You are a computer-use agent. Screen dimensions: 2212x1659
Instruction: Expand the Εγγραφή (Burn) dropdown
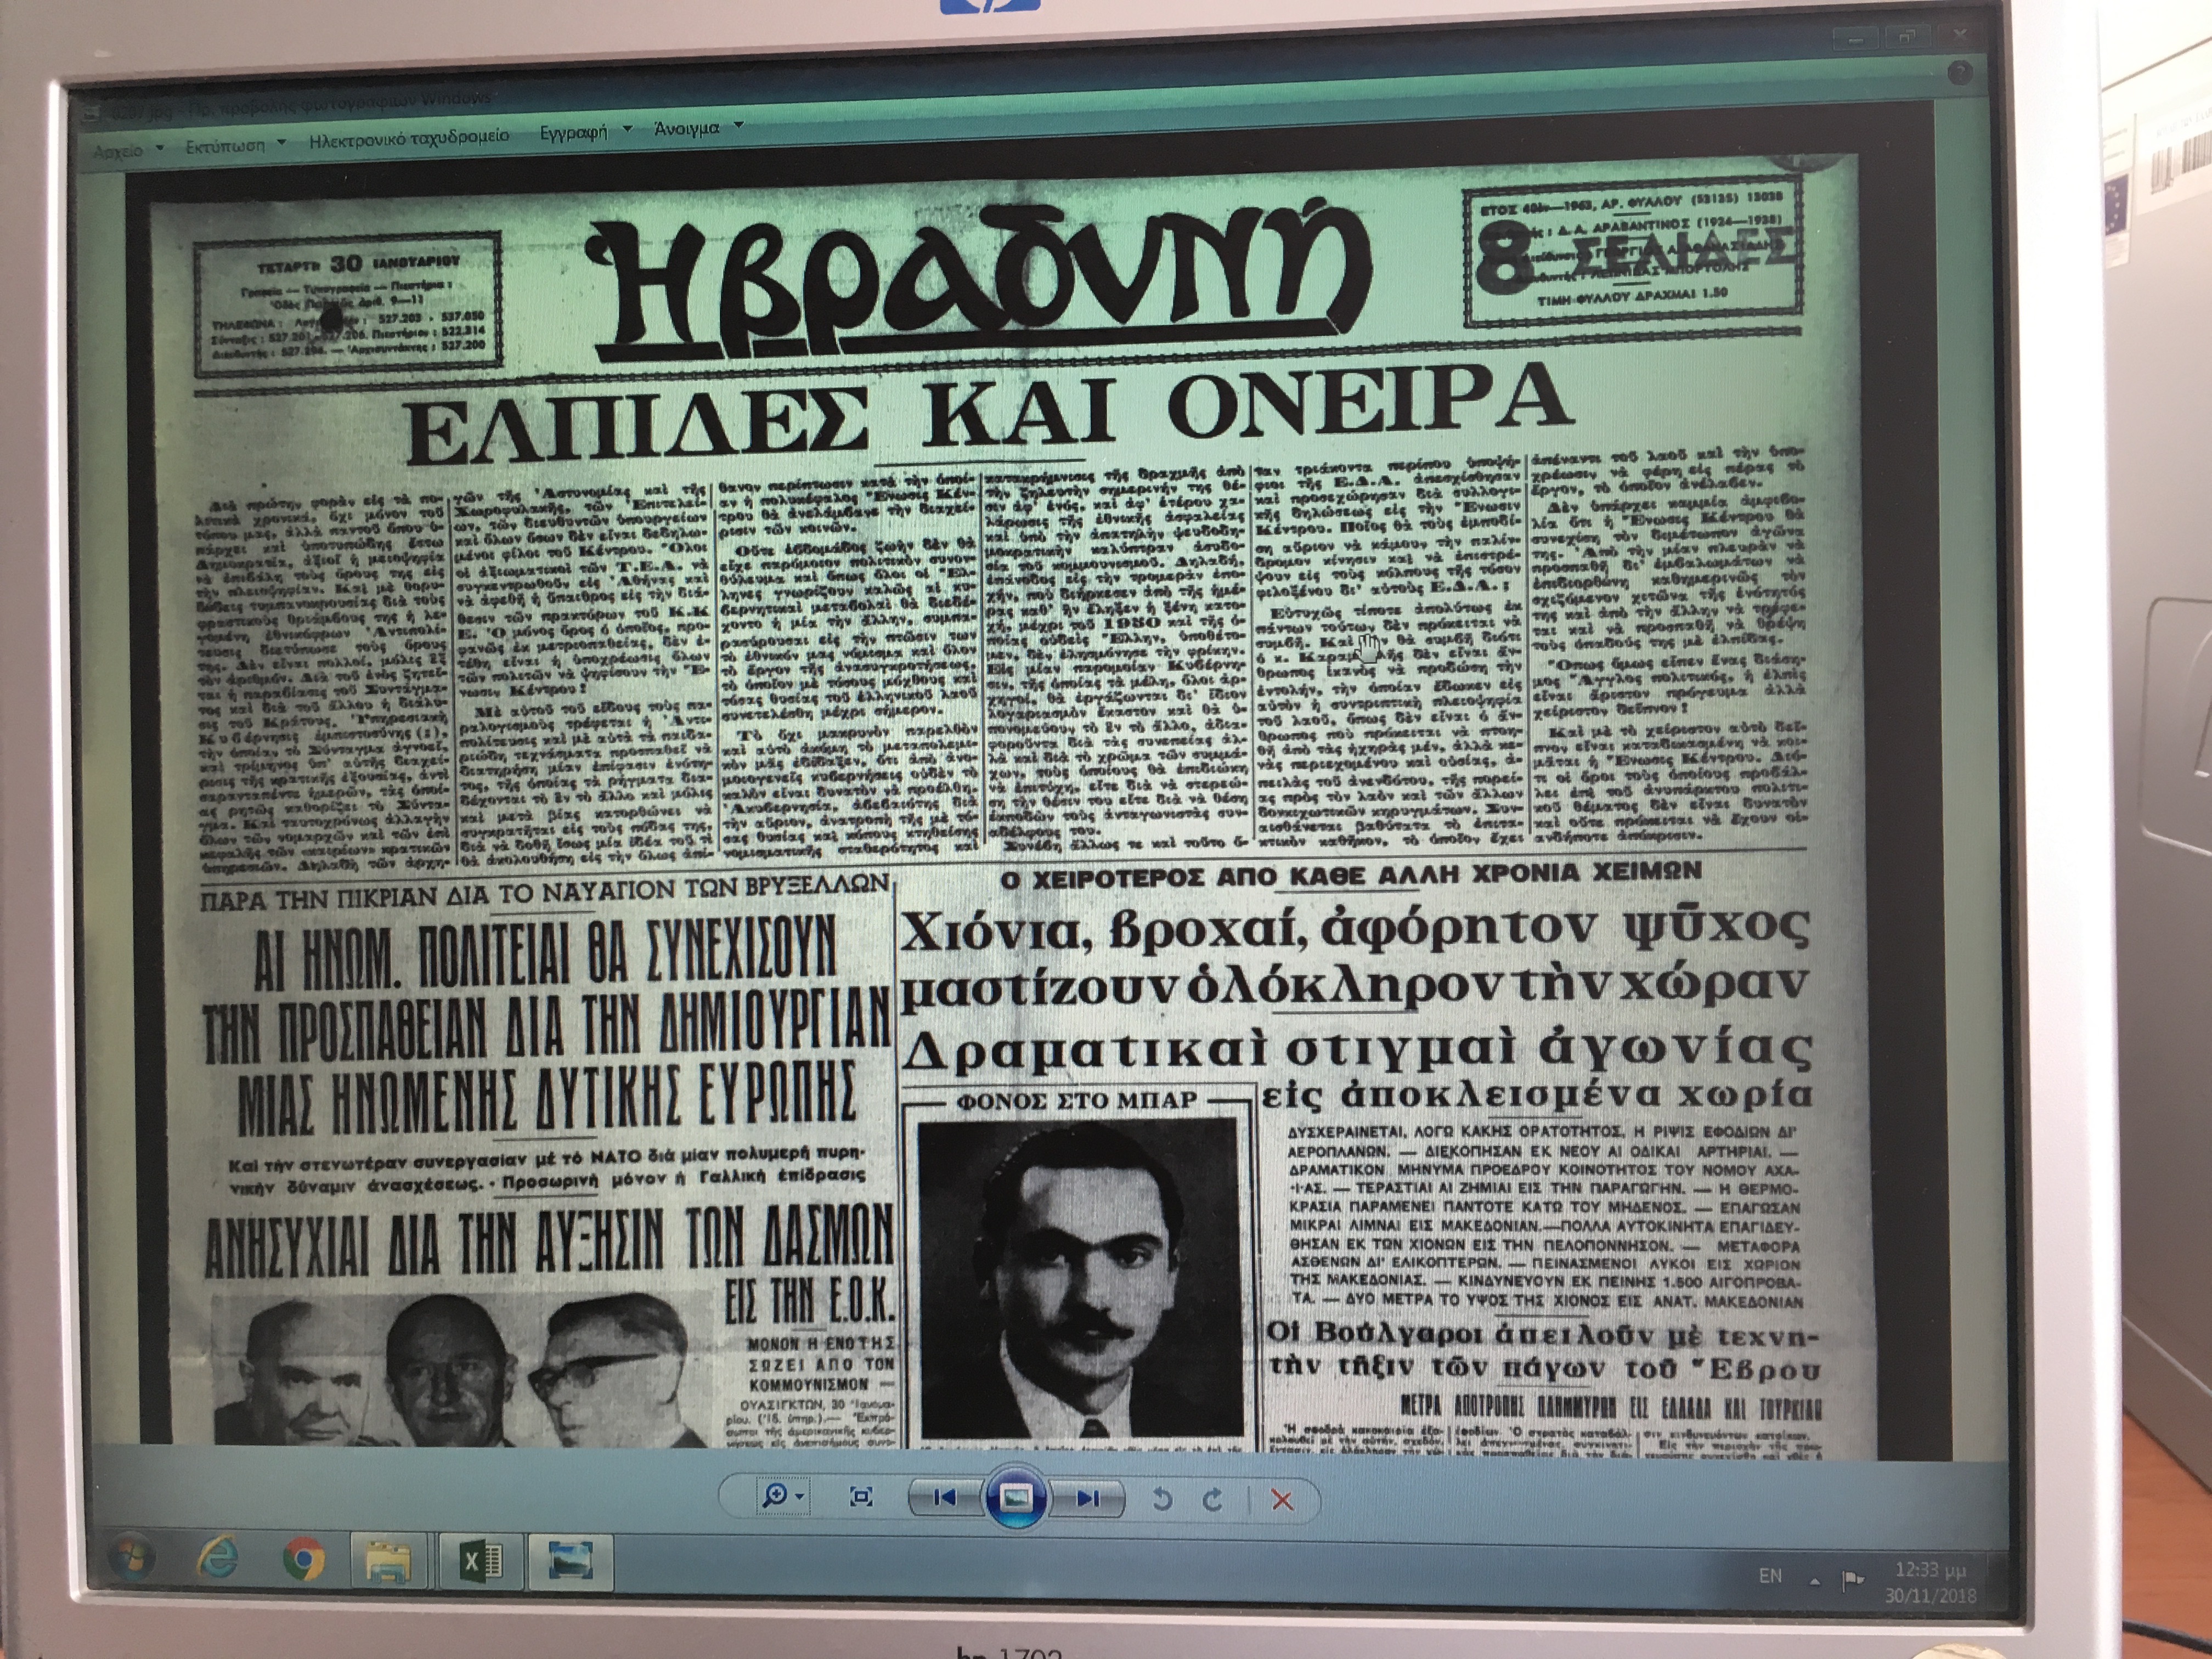point(628,130)
